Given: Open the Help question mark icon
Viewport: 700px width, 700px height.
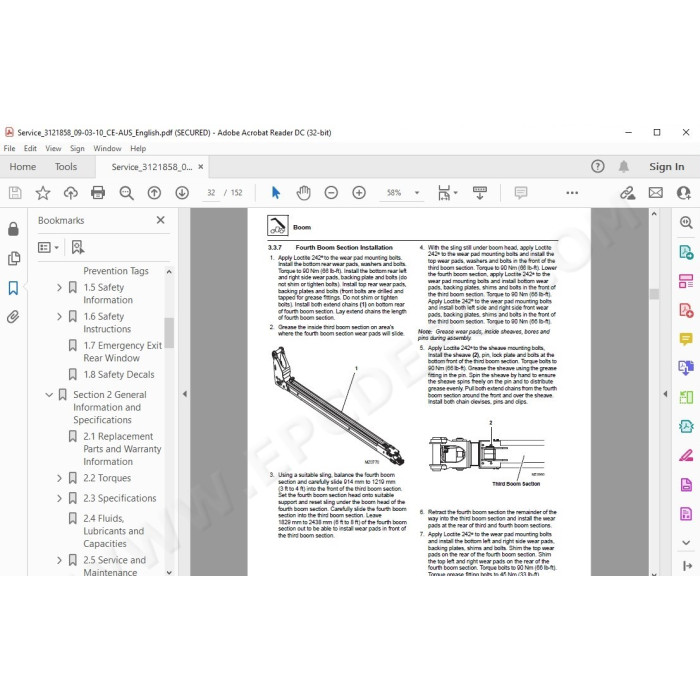Looking at the screenshot, I should pos(598,167).
